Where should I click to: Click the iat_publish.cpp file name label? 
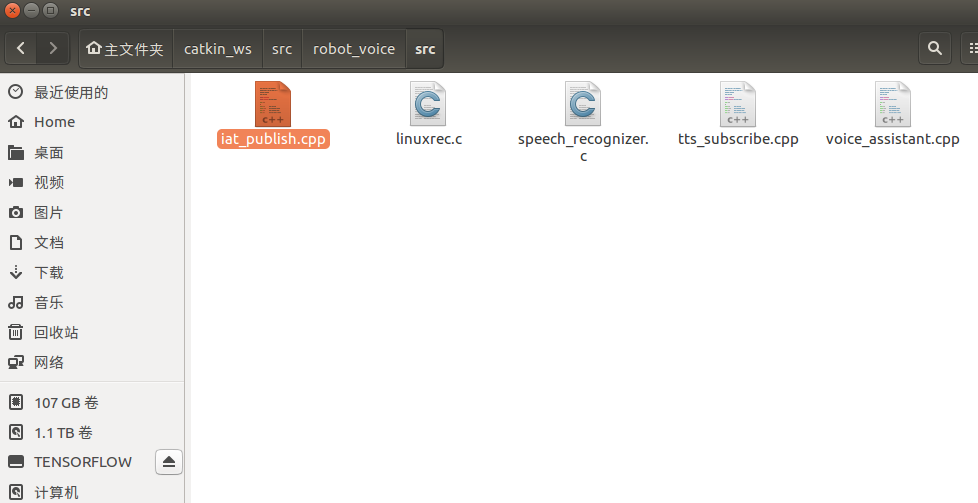point(273,139)
